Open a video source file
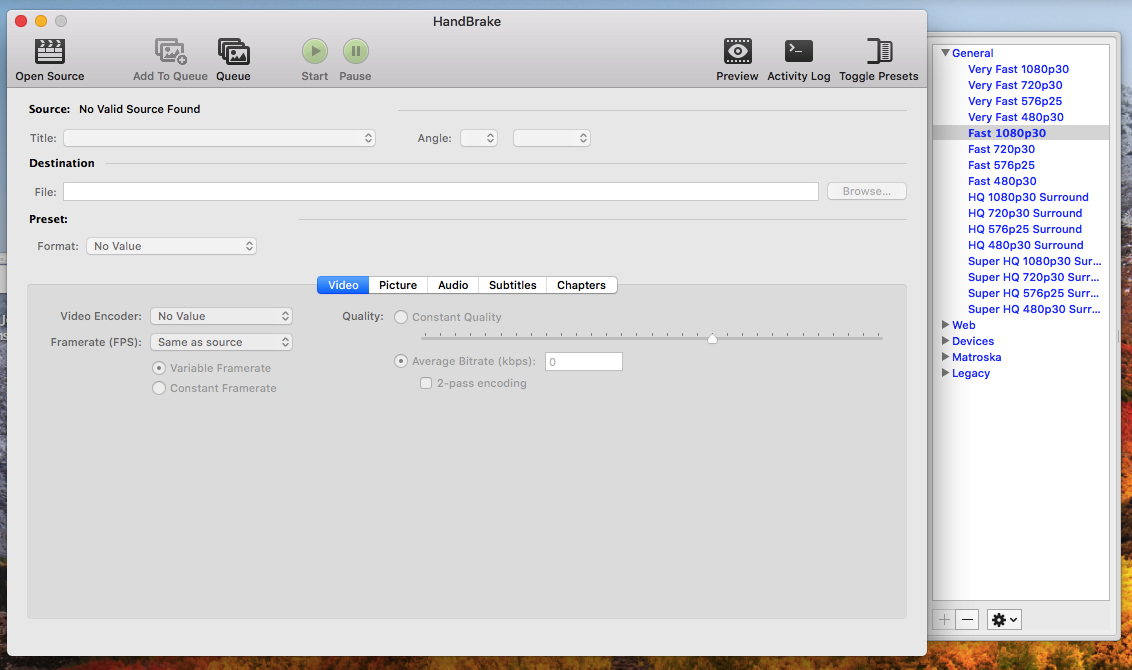 click(x=50, y=60)
